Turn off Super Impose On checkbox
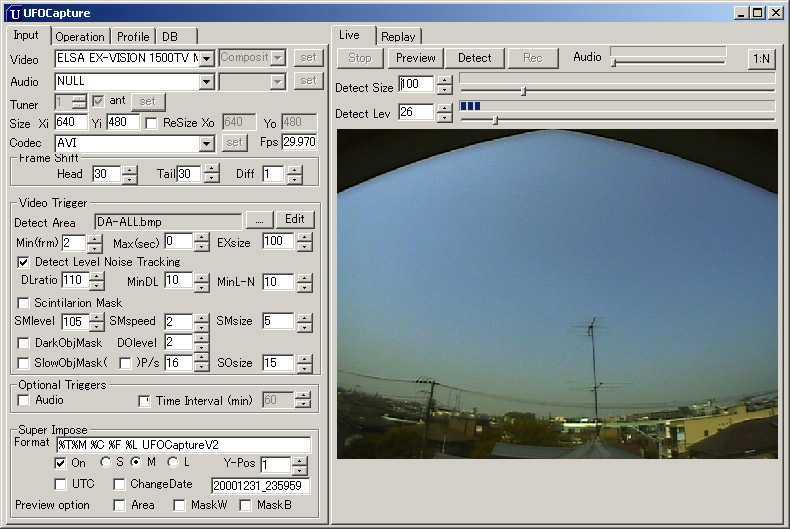790x529 pixels. (x=60, y=463)
